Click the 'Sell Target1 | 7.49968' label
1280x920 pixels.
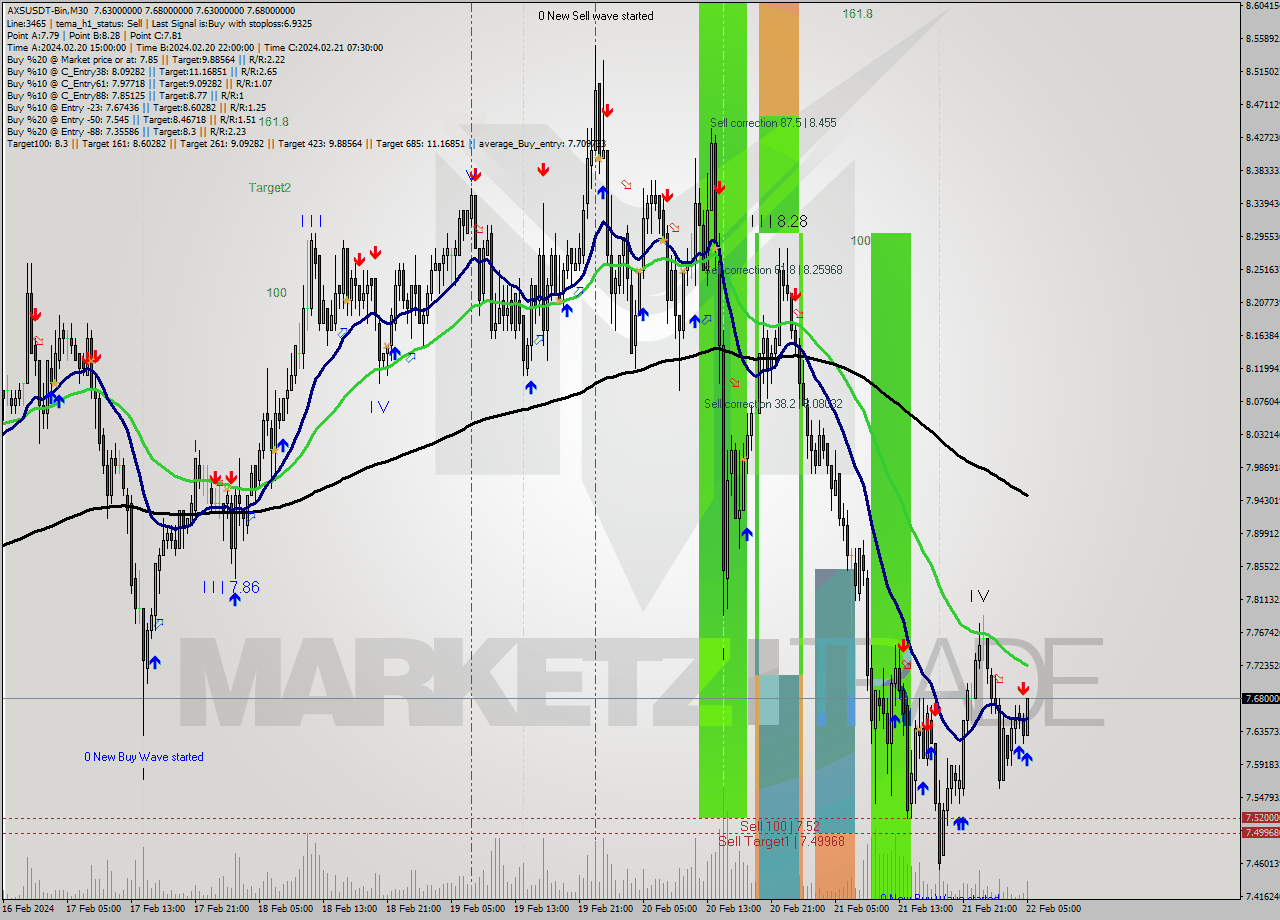(781, 841)
